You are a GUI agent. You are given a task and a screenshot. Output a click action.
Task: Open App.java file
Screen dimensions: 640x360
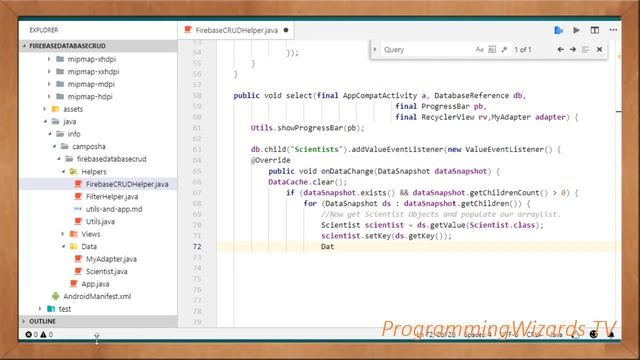95,284
